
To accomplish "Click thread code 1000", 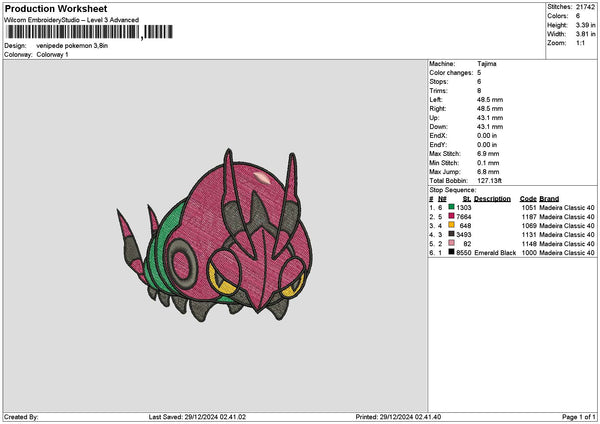I will [529, 253].
